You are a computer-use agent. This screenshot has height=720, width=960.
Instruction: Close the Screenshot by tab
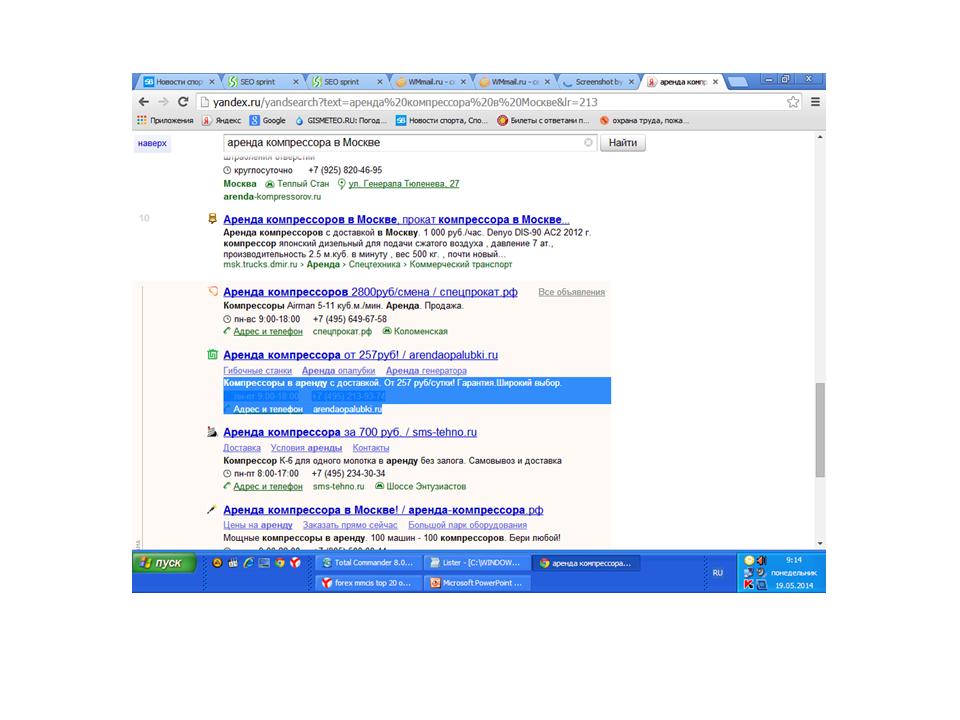click(x=631, y=82)
